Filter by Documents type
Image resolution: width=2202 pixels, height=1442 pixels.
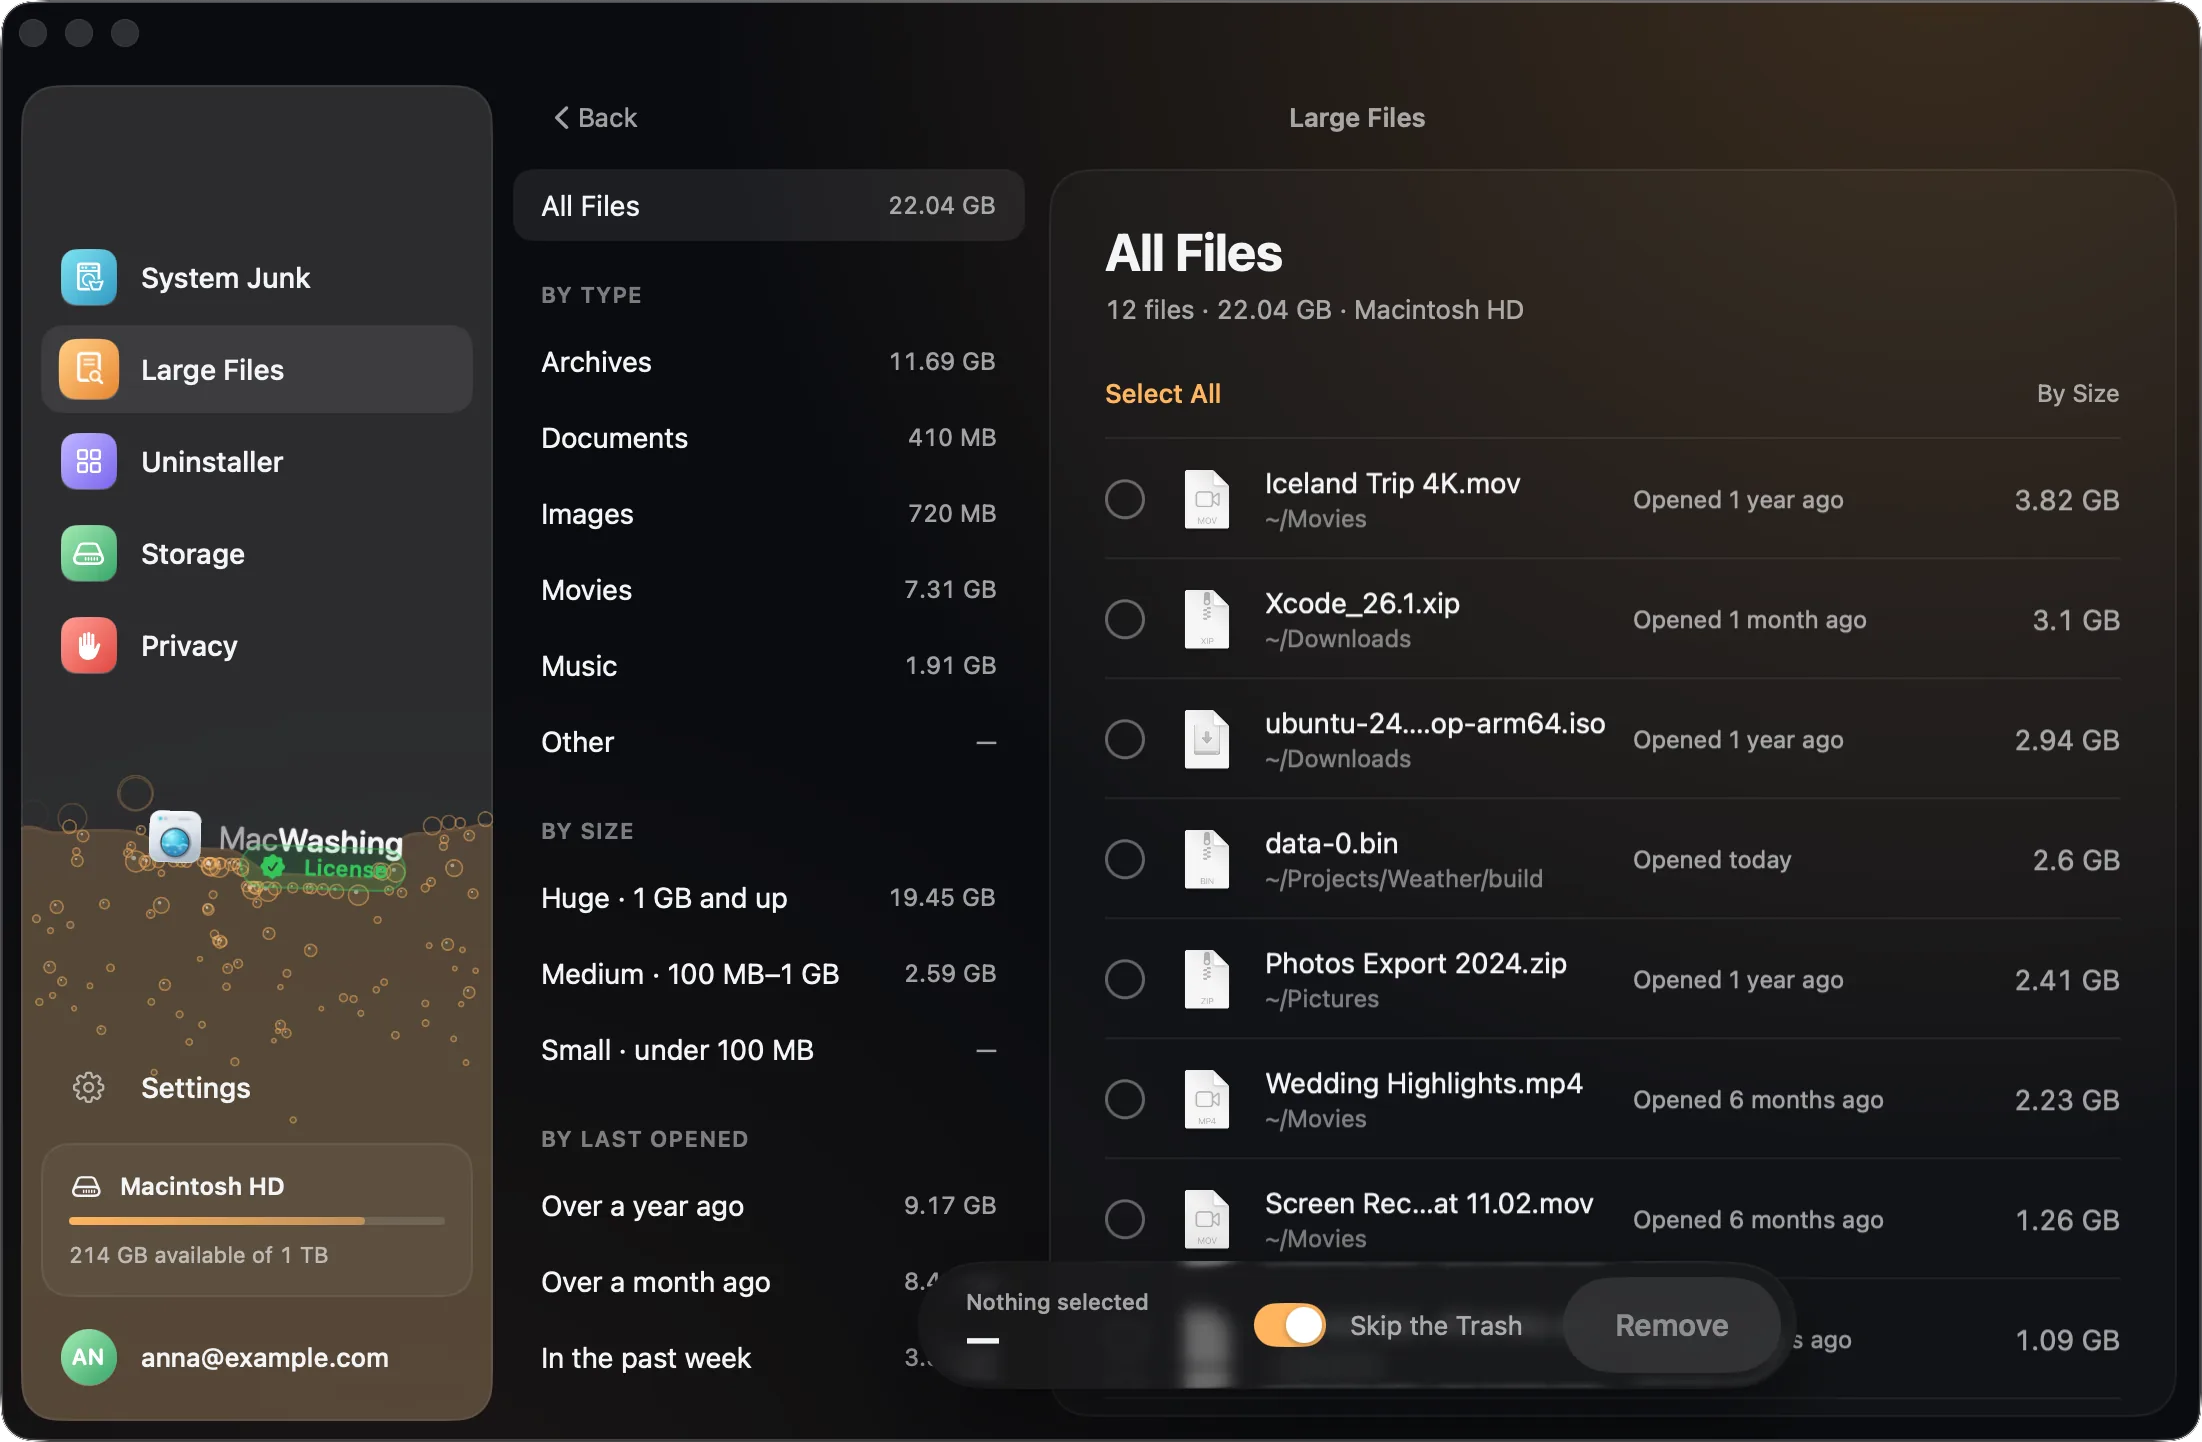[768, 438]
